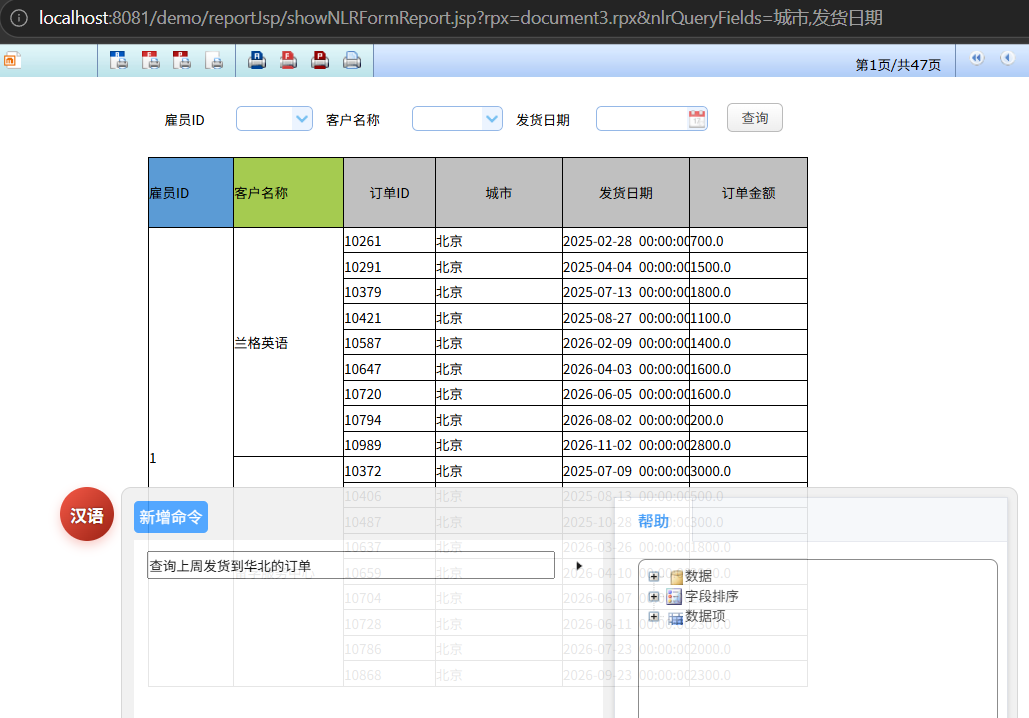Click the orange export document icon
Image resolution: width=1029 pixels, height=718 pixels.
tap(12, 60)
